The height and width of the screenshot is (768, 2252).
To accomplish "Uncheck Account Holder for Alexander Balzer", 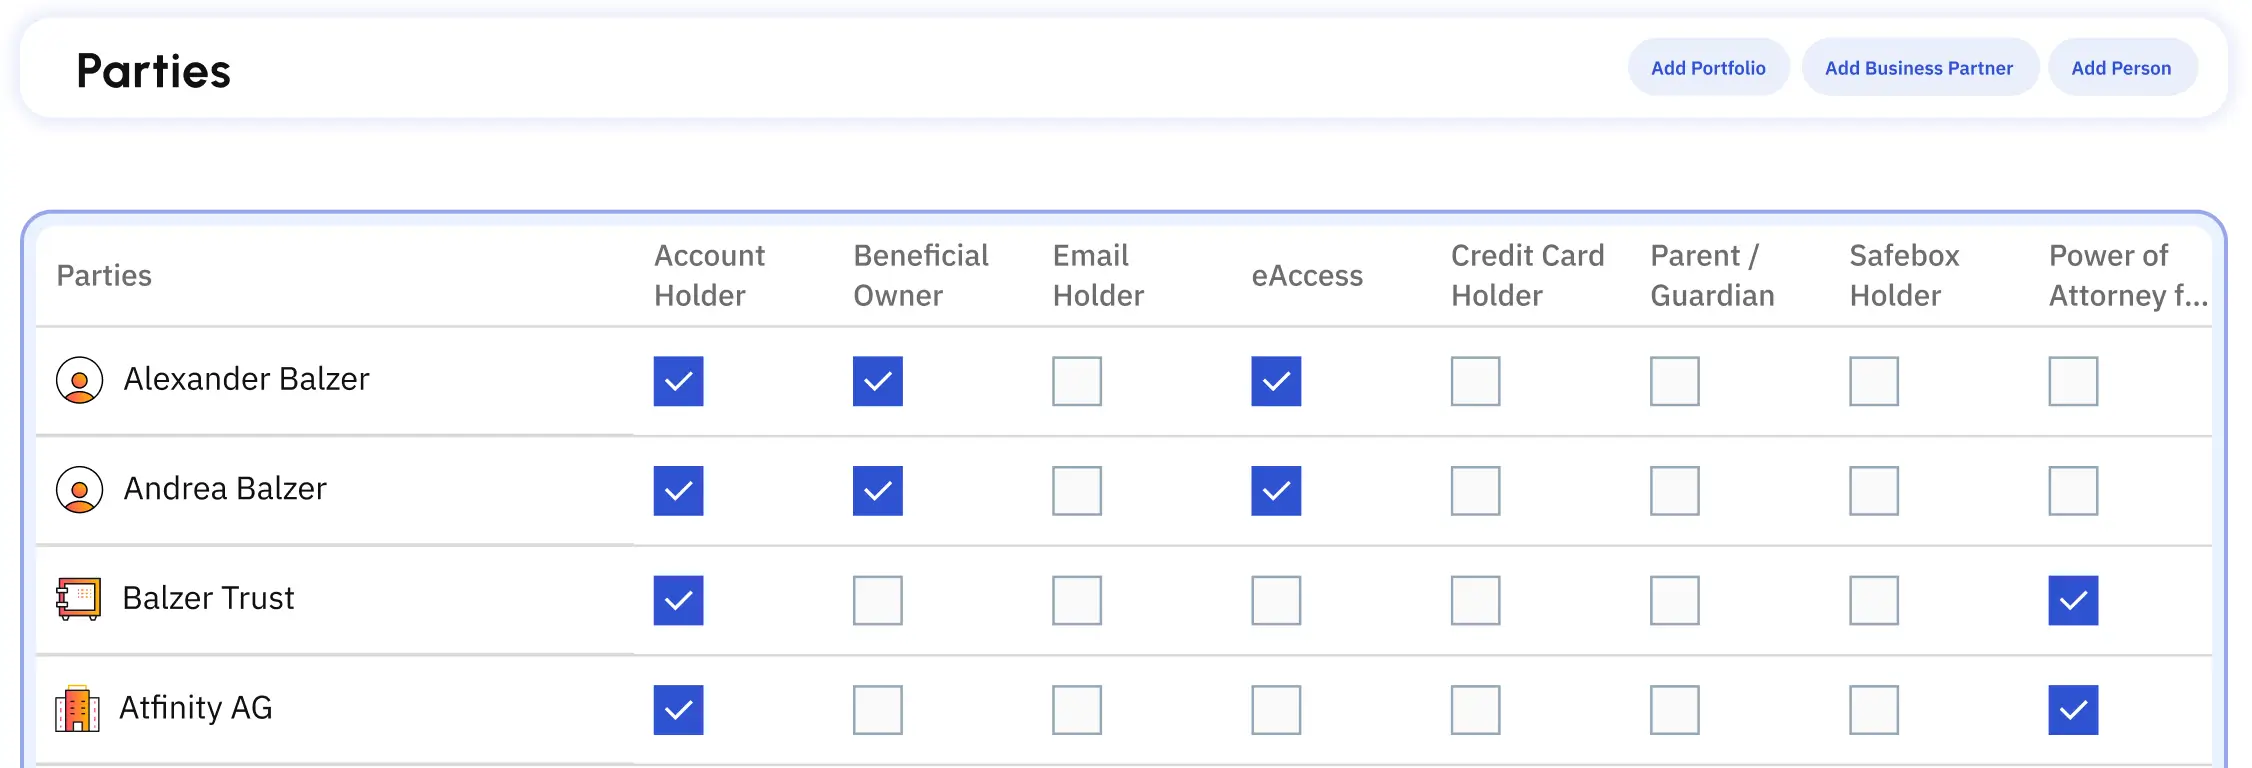I will click(678, 381).
